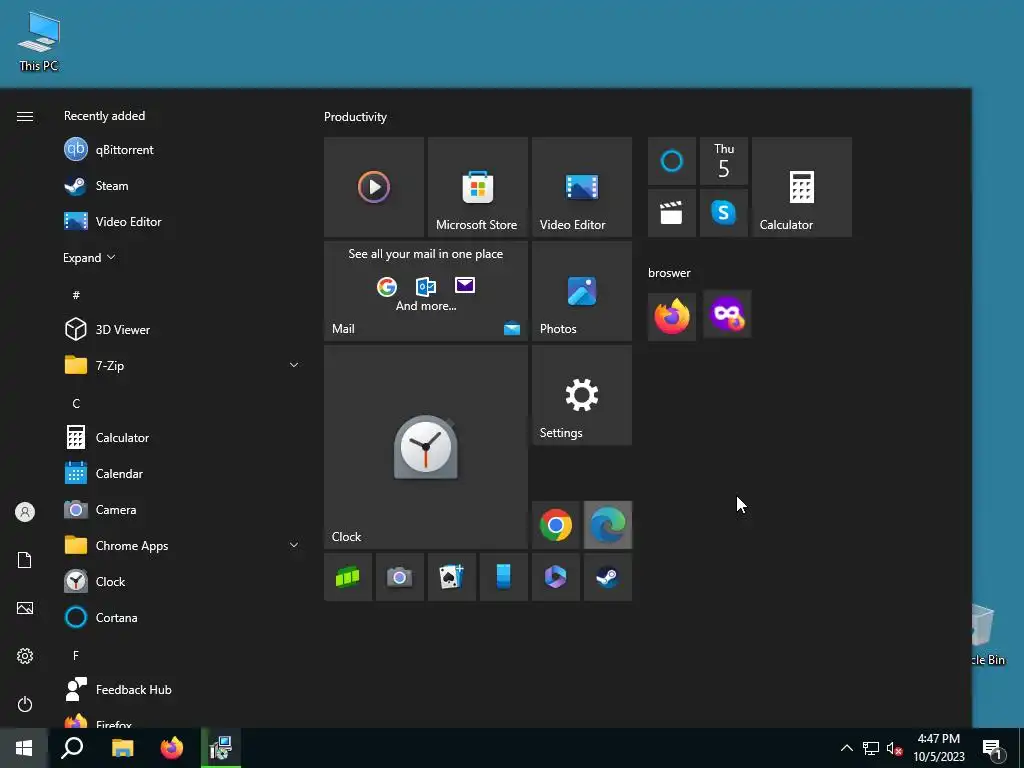Open the Cortana circle tile
Screen dimensions: 1024x768
click(x=671, y=161)
